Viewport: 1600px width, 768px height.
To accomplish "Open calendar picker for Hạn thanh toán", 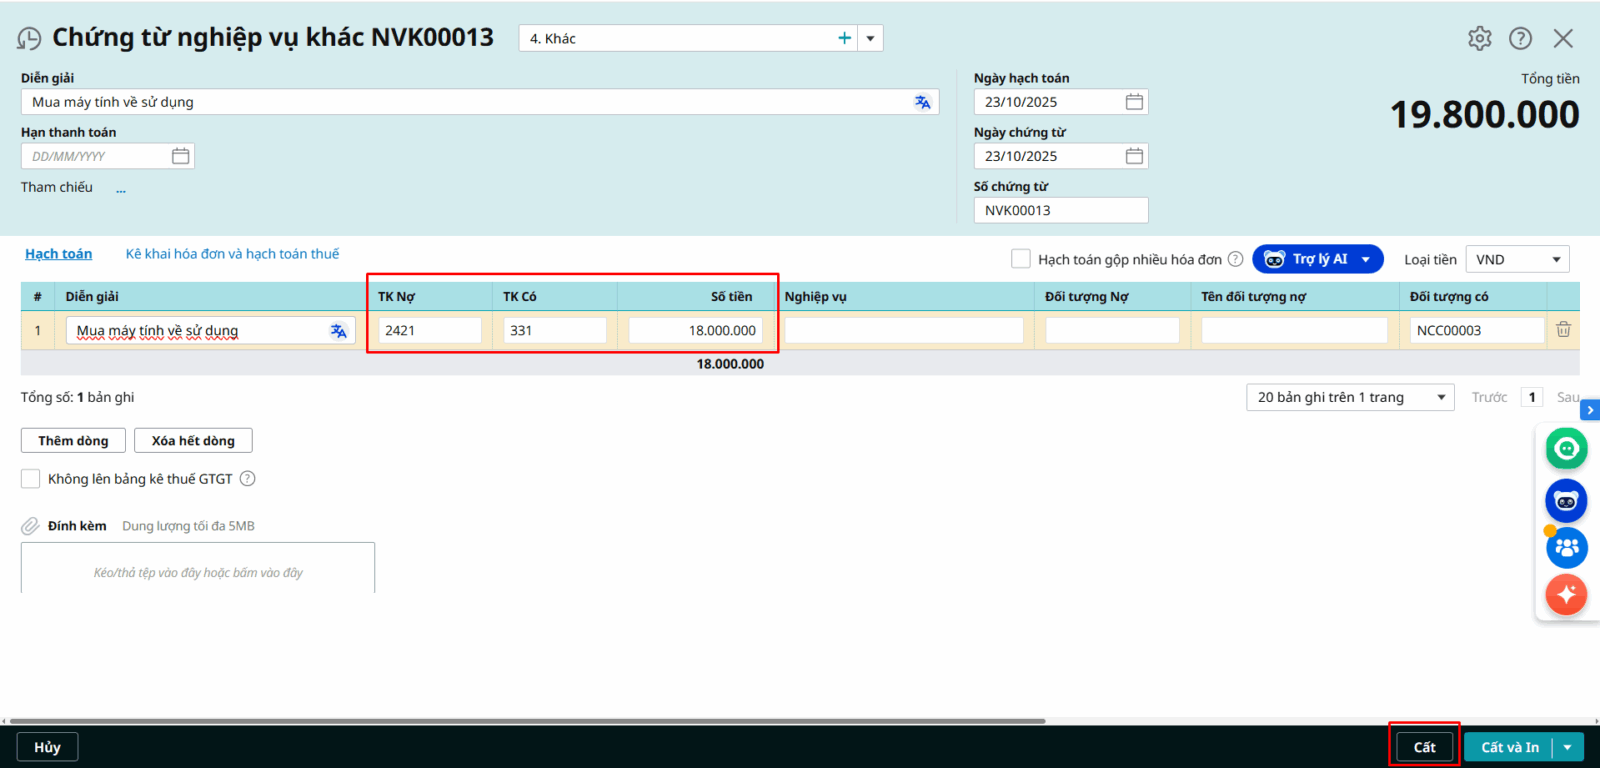I will tap(180, 156).
